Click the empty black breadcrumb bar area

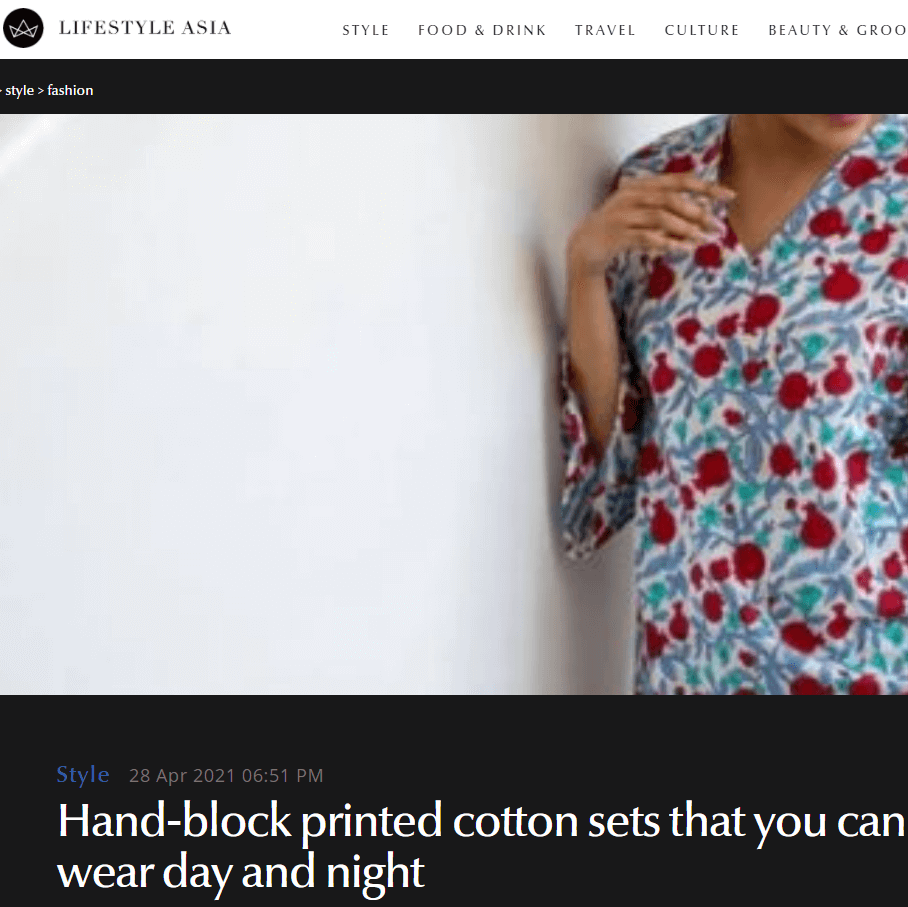click(x=498, y=87)
